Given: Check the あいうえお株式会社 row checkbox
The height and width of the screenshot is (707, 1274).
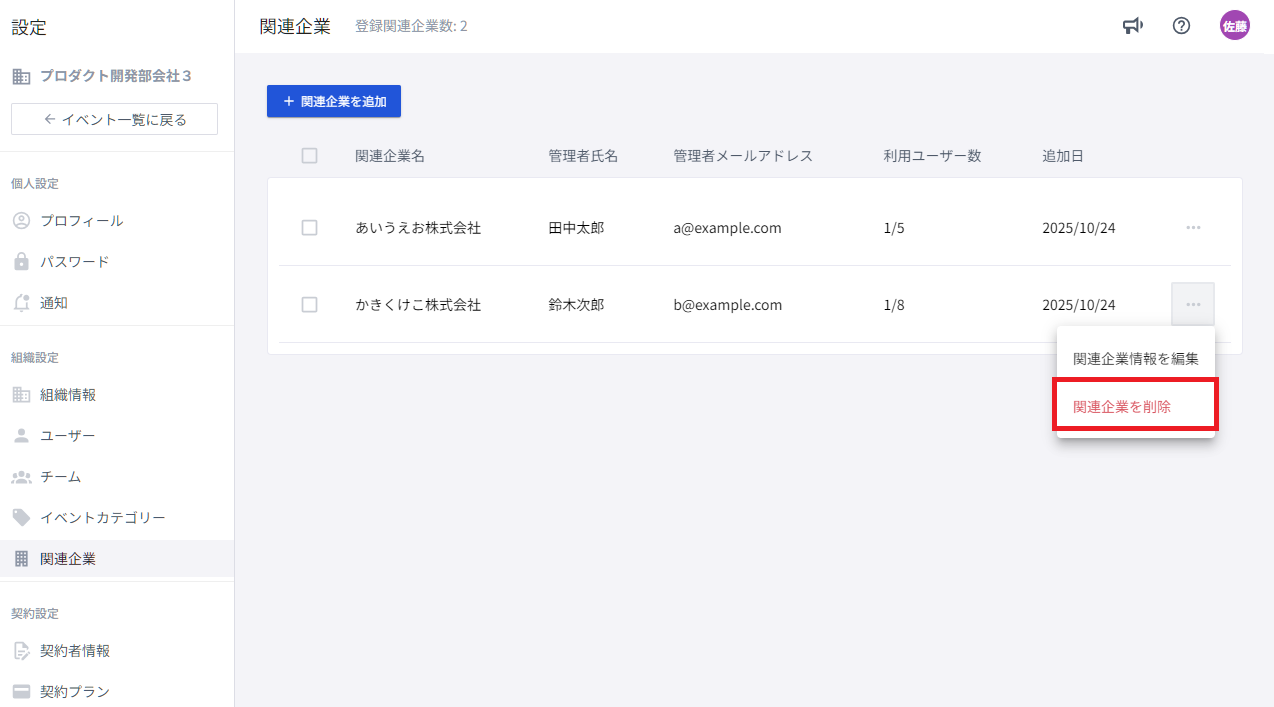Looking at the screenshot, I should [309, 228].
